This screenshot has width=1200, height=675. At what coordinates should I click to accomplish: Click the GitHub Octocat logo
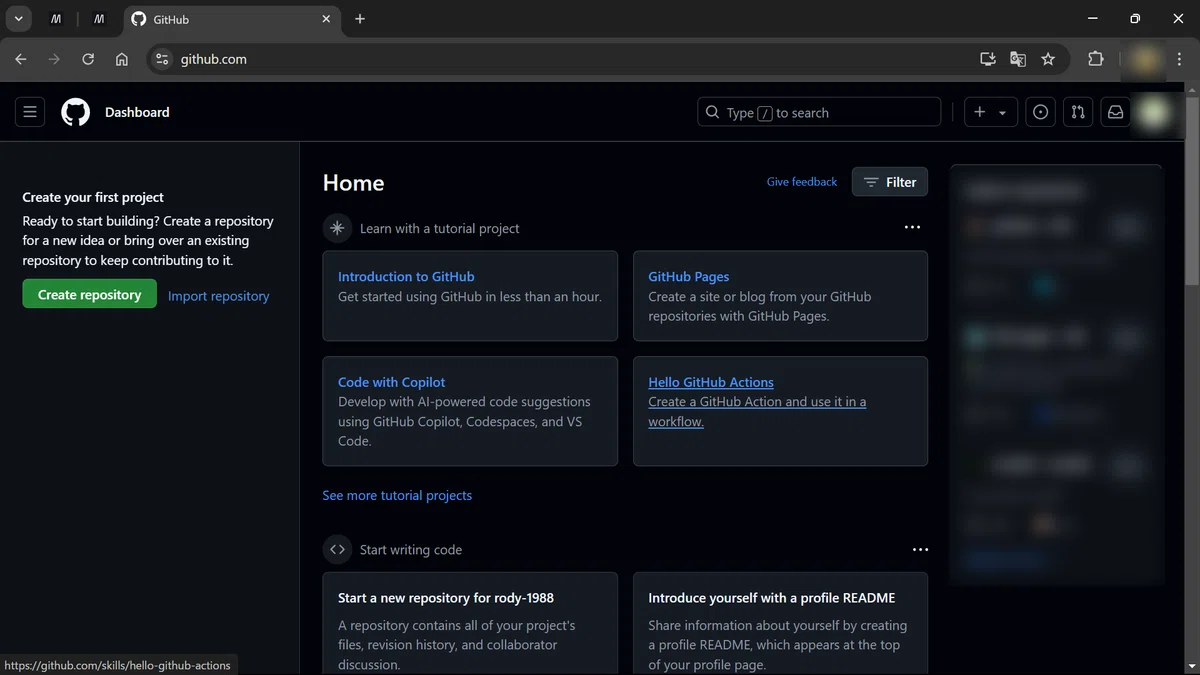[x=75, y=112]
